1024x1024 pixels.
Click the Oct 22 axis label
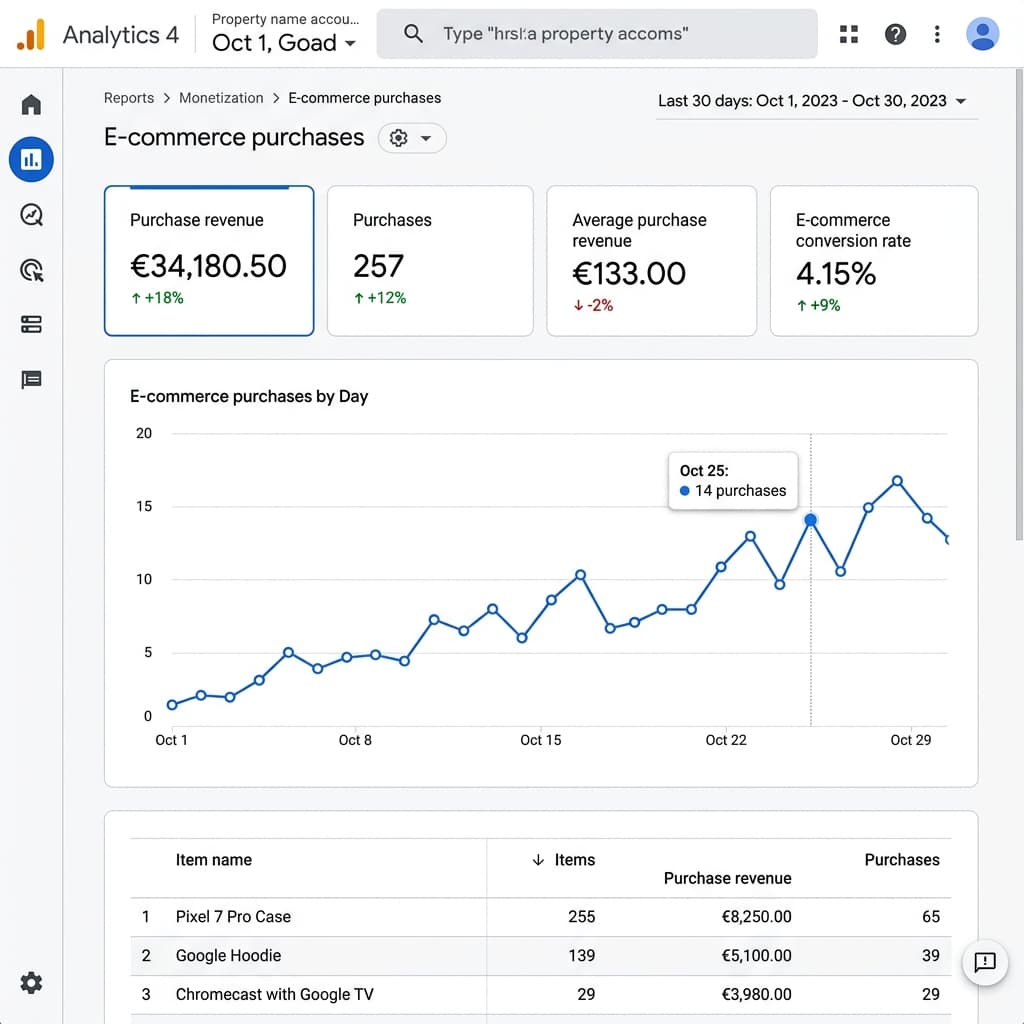pos(726,740)
